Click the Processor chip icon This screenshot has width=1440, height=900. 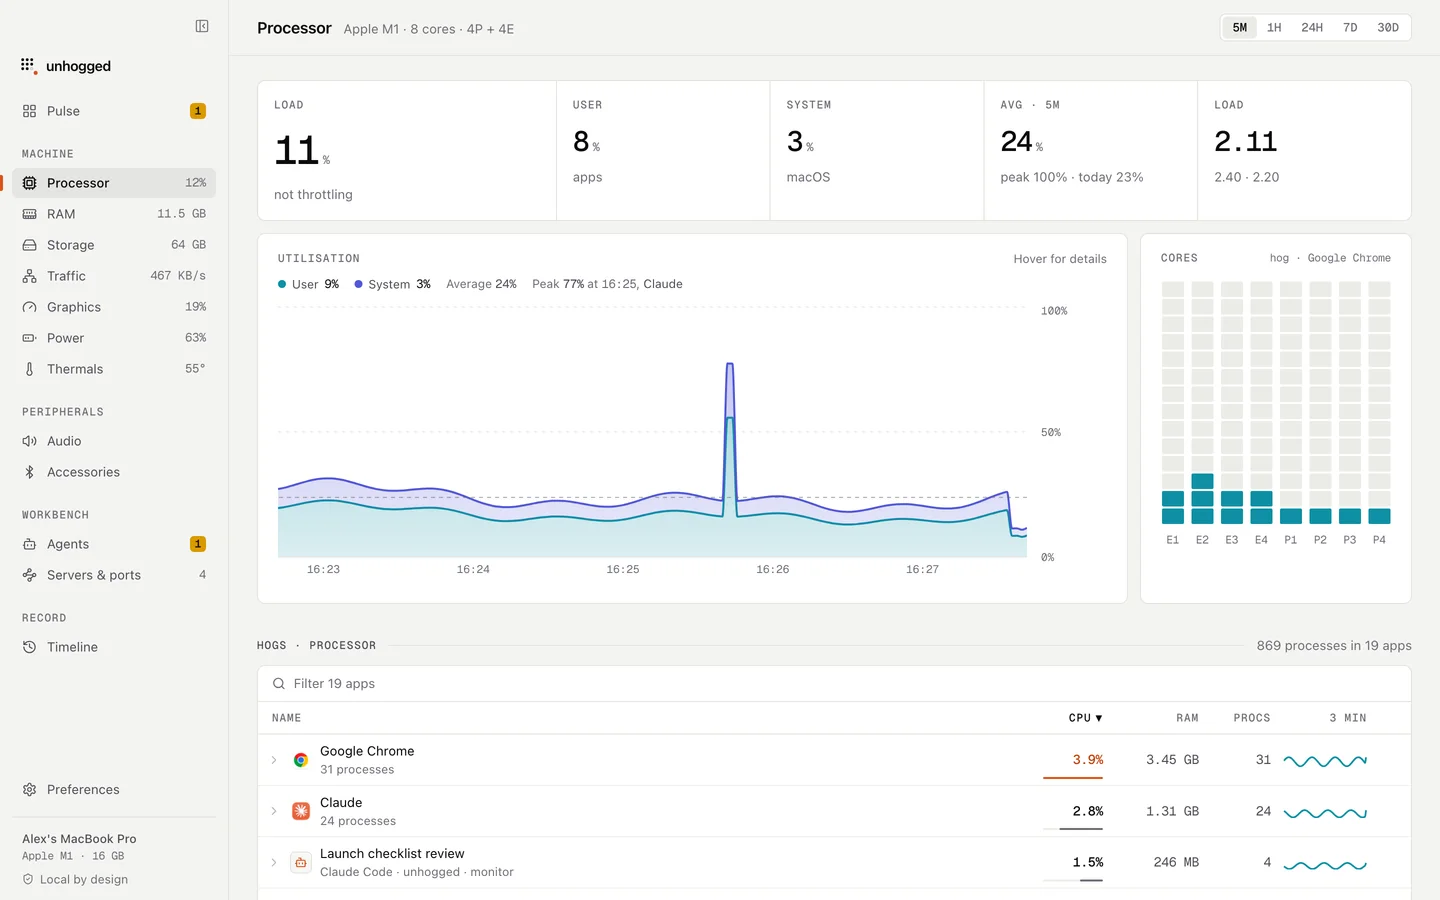(29, 183)
